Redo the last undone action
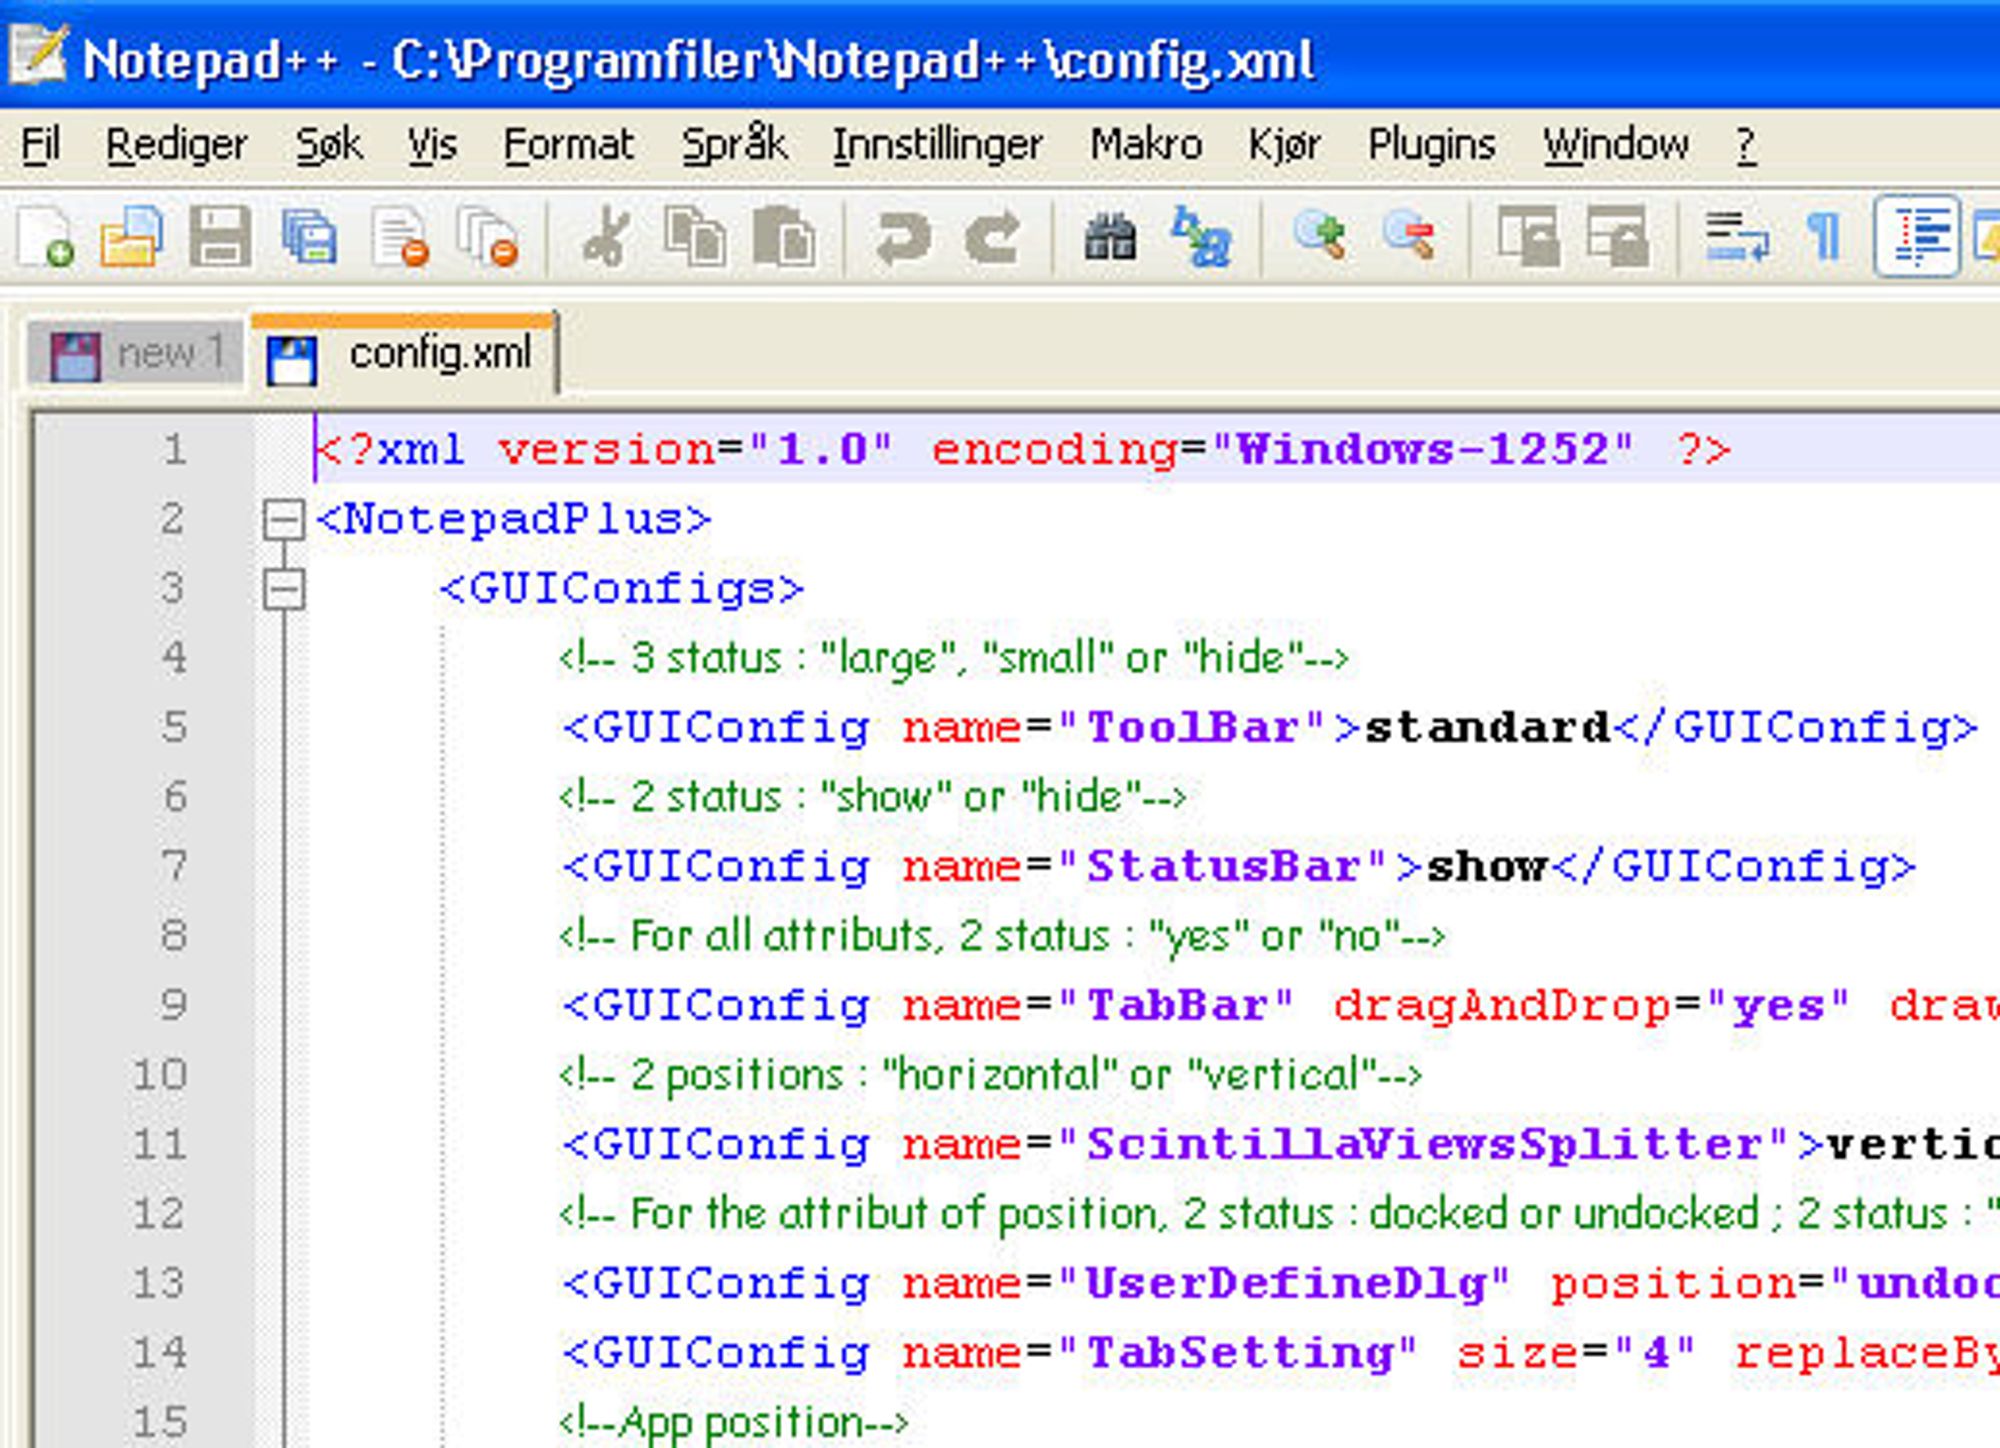Viewport: 2000px width, 1448px height. click(x=992, y=238)
